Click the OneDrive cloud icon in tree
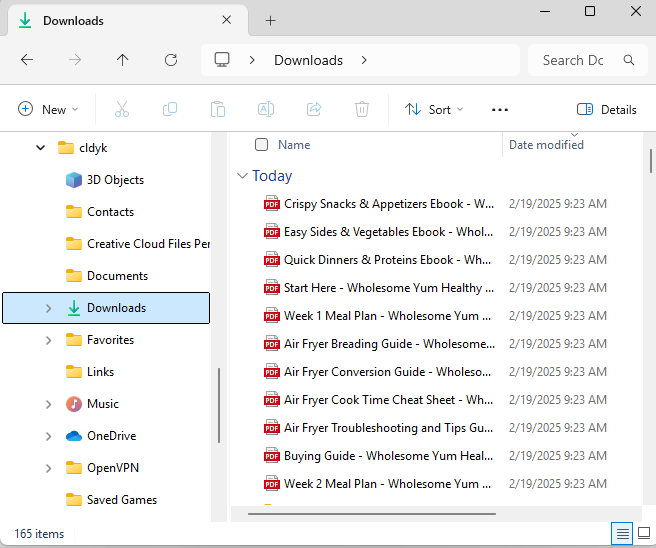This screenshot has width=656, height=548. coord(74,436)
